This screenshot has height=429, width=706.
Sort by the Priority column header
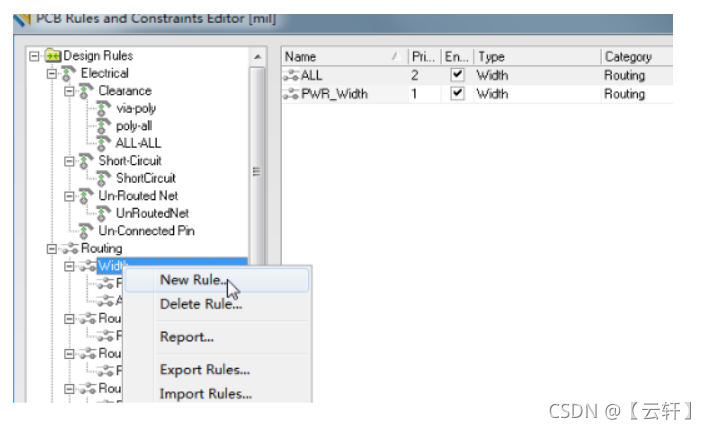pyautogui.click(x=424, y=57)
